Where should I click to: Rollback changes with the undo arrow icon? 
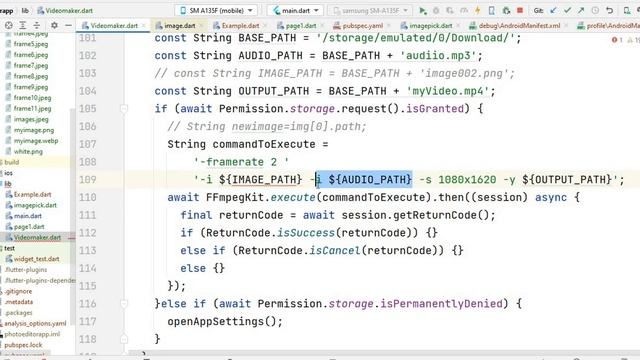pos(609,11)
